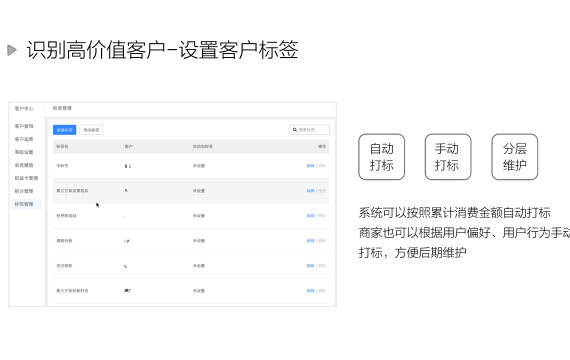Click blue edit link in third table row
This screenshot has width=570, height=360.
point(310,216)
